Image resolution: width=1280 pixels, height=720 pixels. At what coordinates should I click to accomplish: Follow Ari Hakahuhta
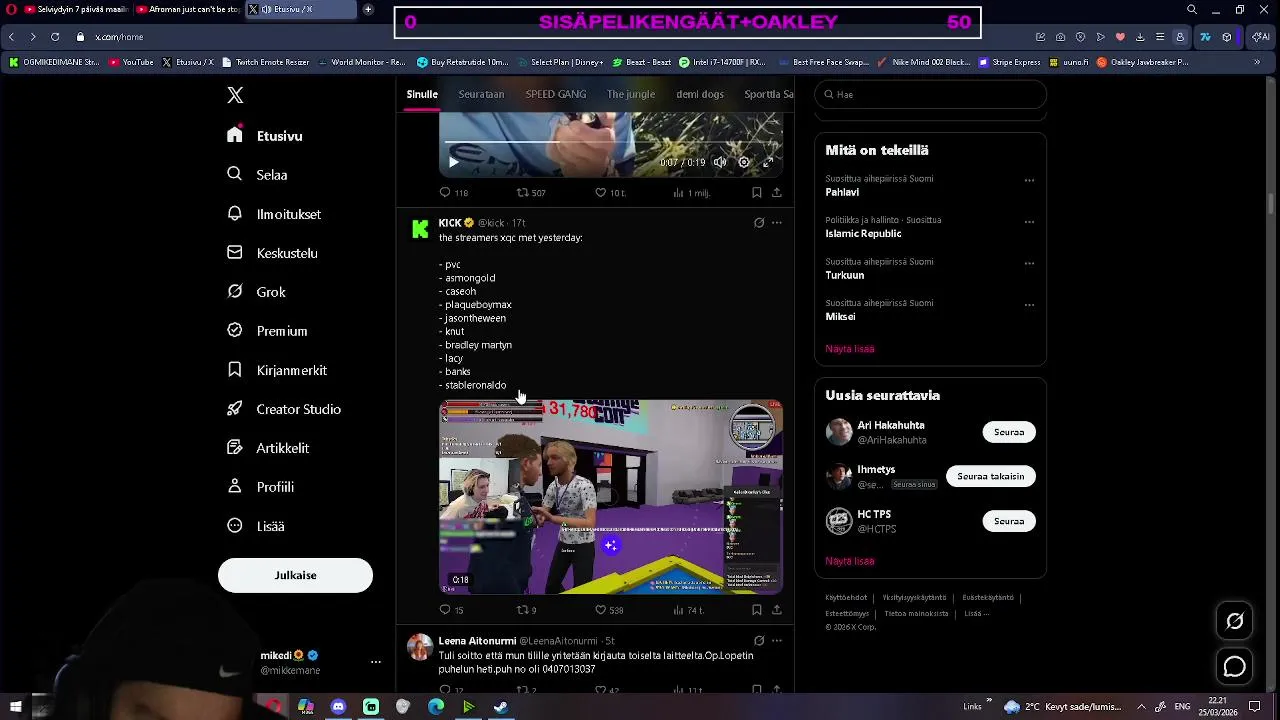1009,432
